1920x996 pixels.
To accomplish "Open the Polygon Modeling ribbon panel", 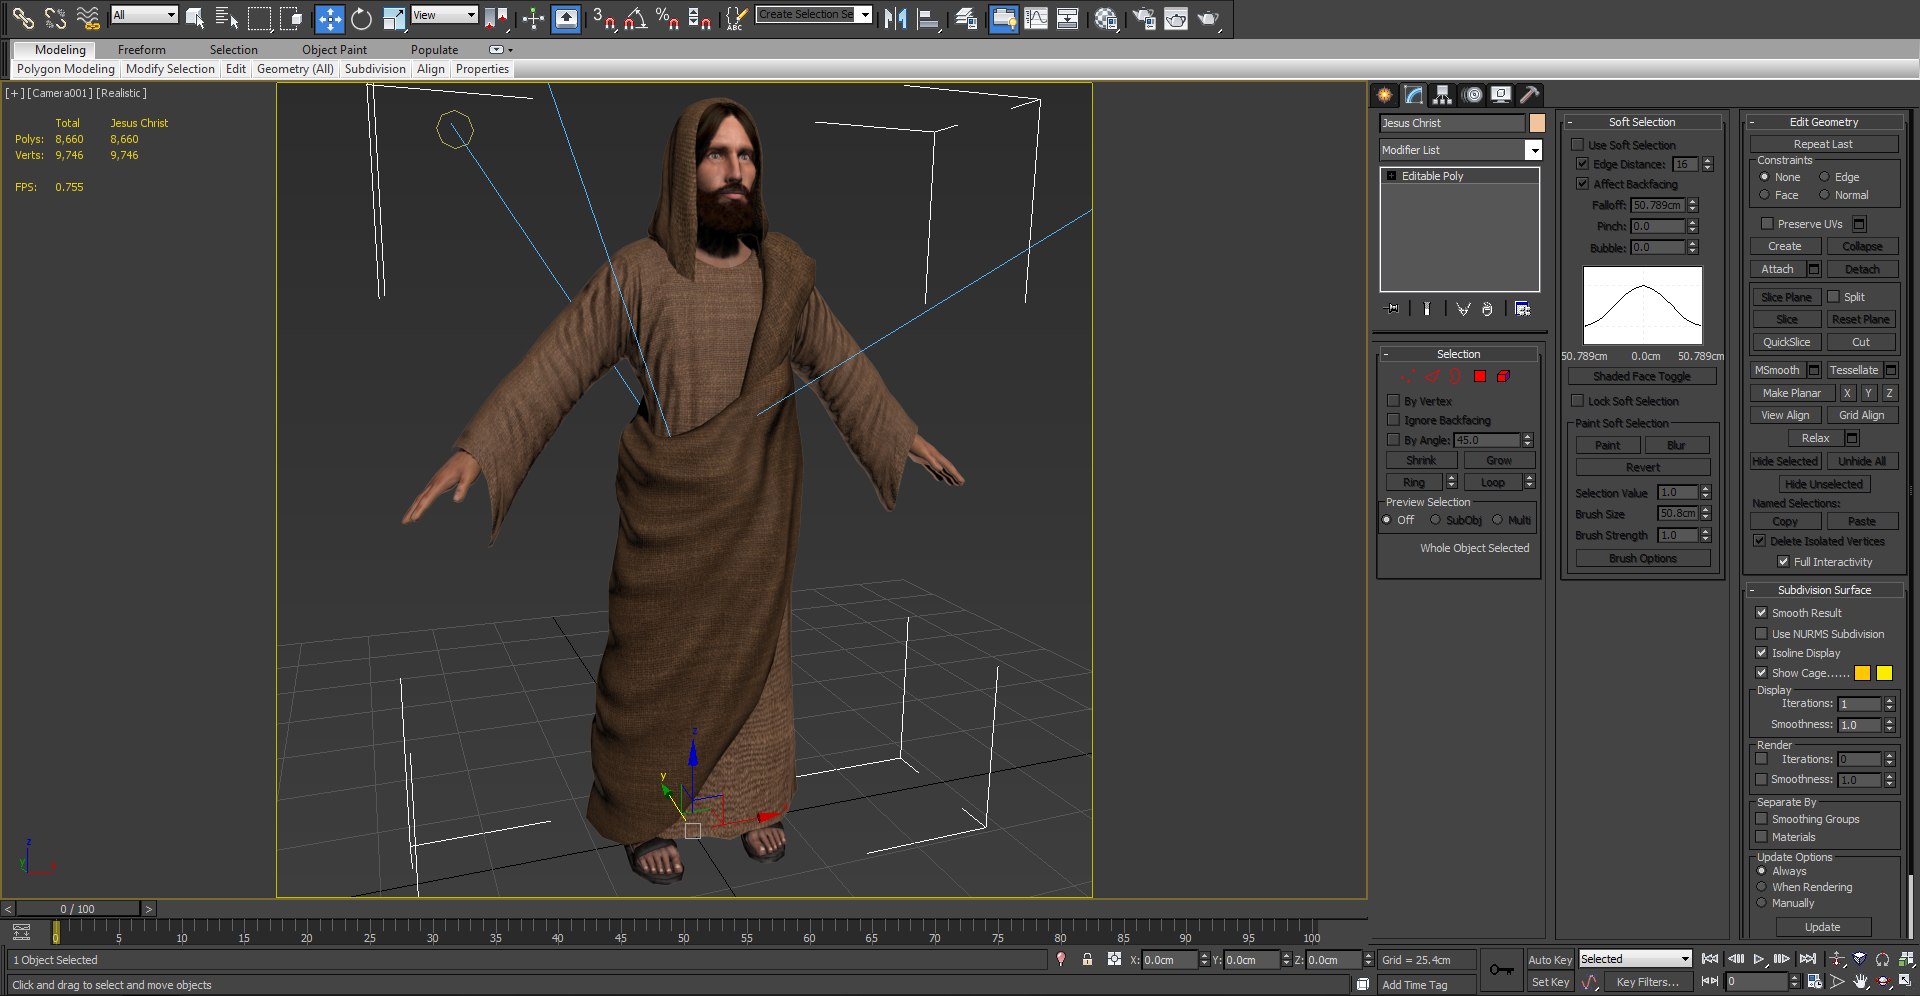I will click(x=66, y=69).
